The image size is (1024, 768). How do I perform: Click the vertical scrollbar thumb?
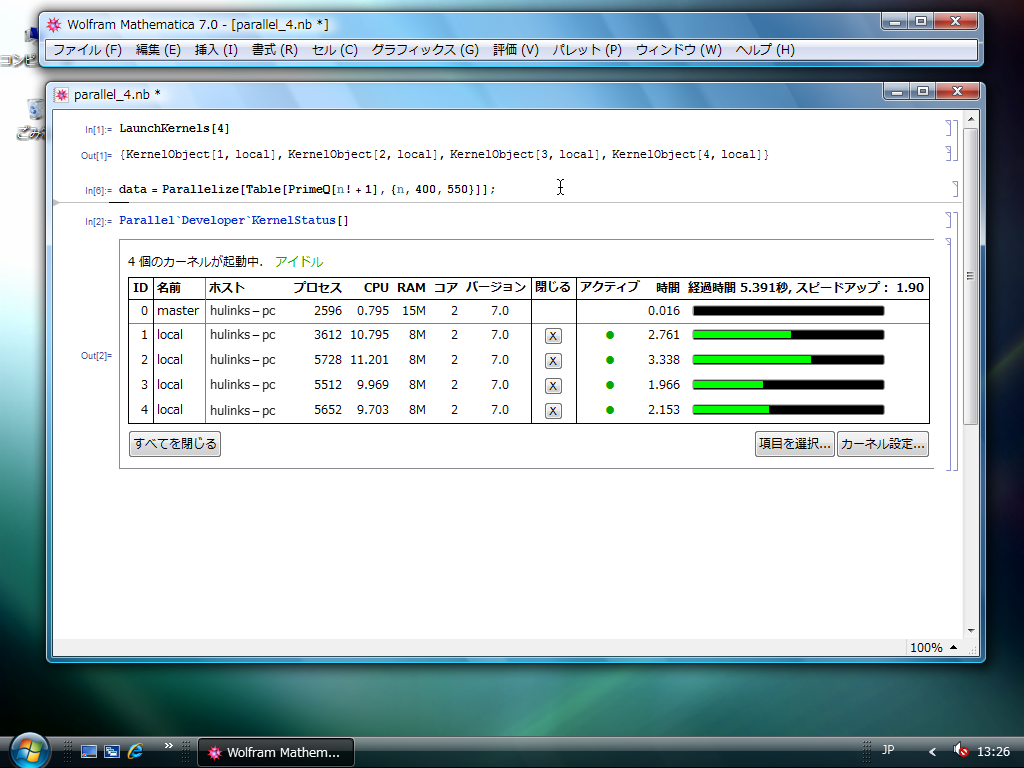coord(970,276)
